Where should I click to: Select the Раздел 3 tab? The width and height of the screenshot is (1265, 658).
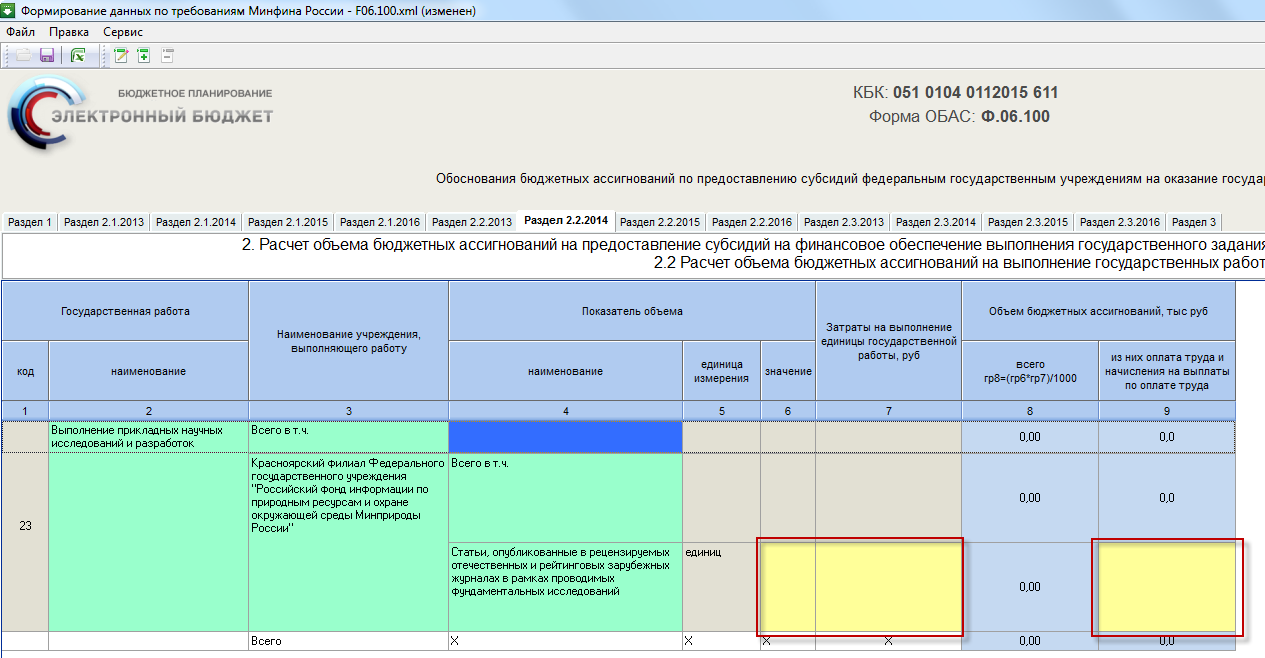click(1193, 222)
